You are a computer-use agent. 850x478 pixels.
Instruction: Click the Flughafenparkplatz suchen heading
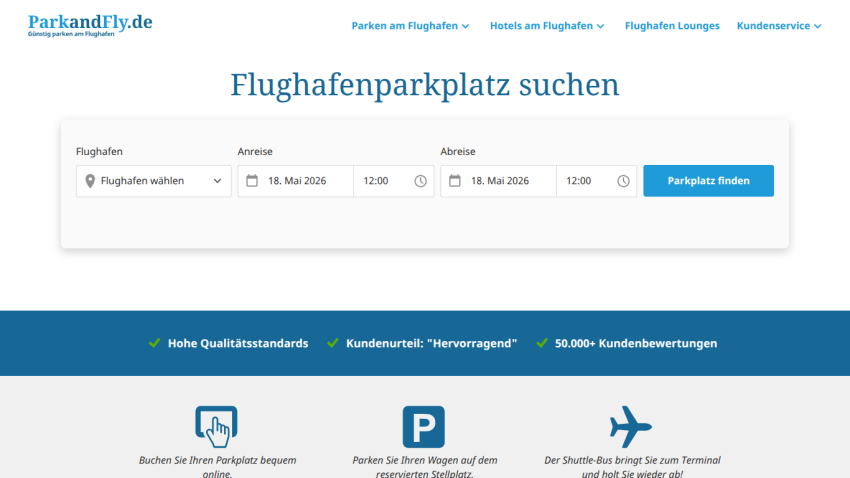pos(424,85)
